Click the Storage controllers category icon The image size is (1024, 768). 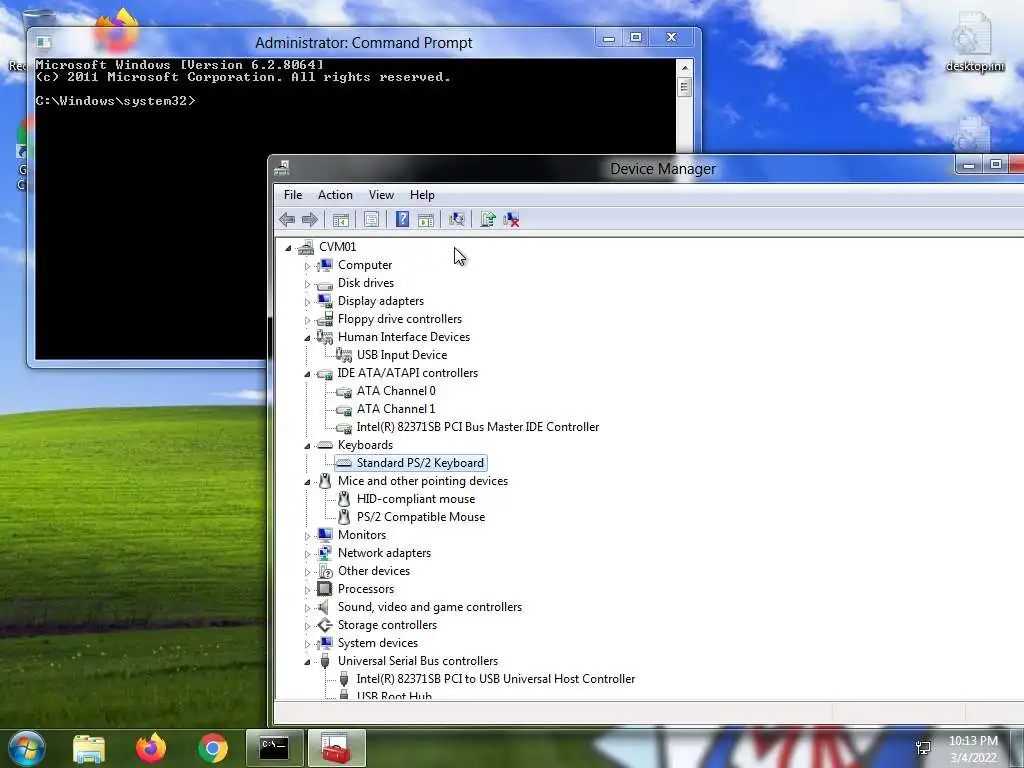(325, 624)
